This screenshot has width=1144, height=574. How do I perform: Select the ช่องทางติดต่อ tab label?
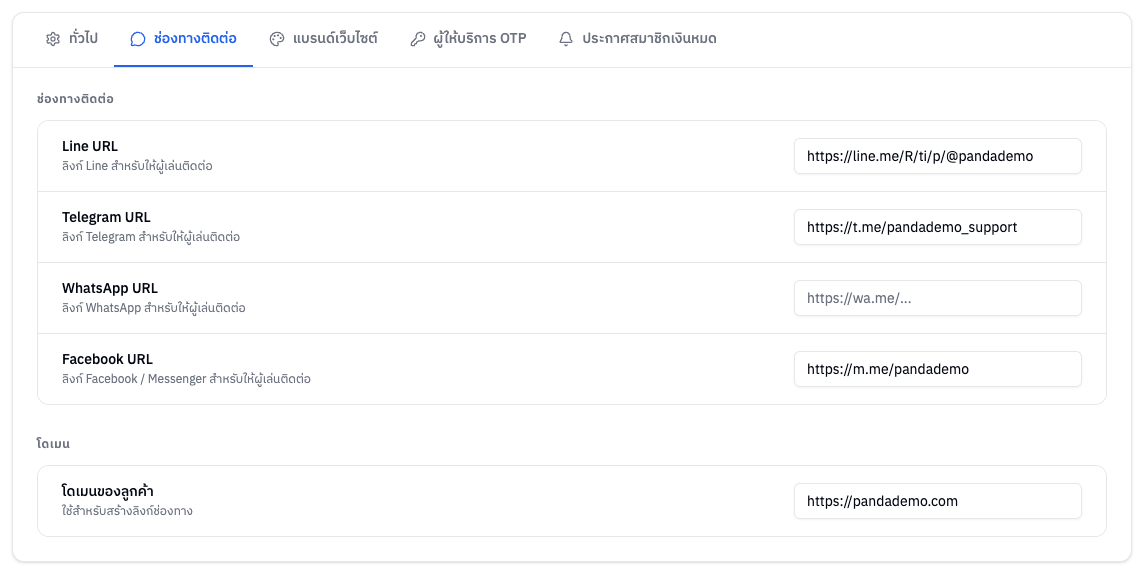click(x=195, y=39)
